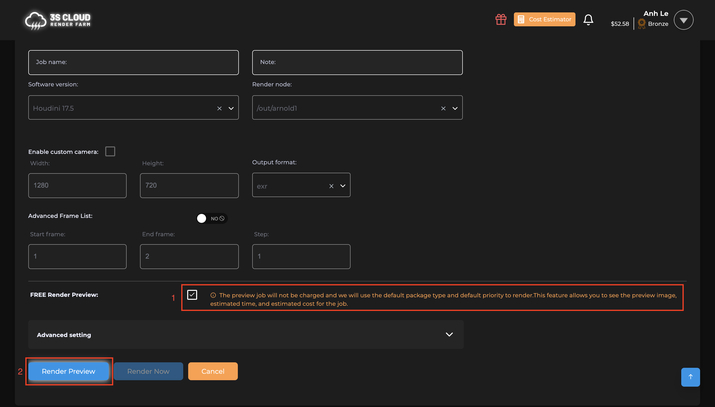Click the Render Now button
The height and width of the screenshot is (407, 715).
148,371
